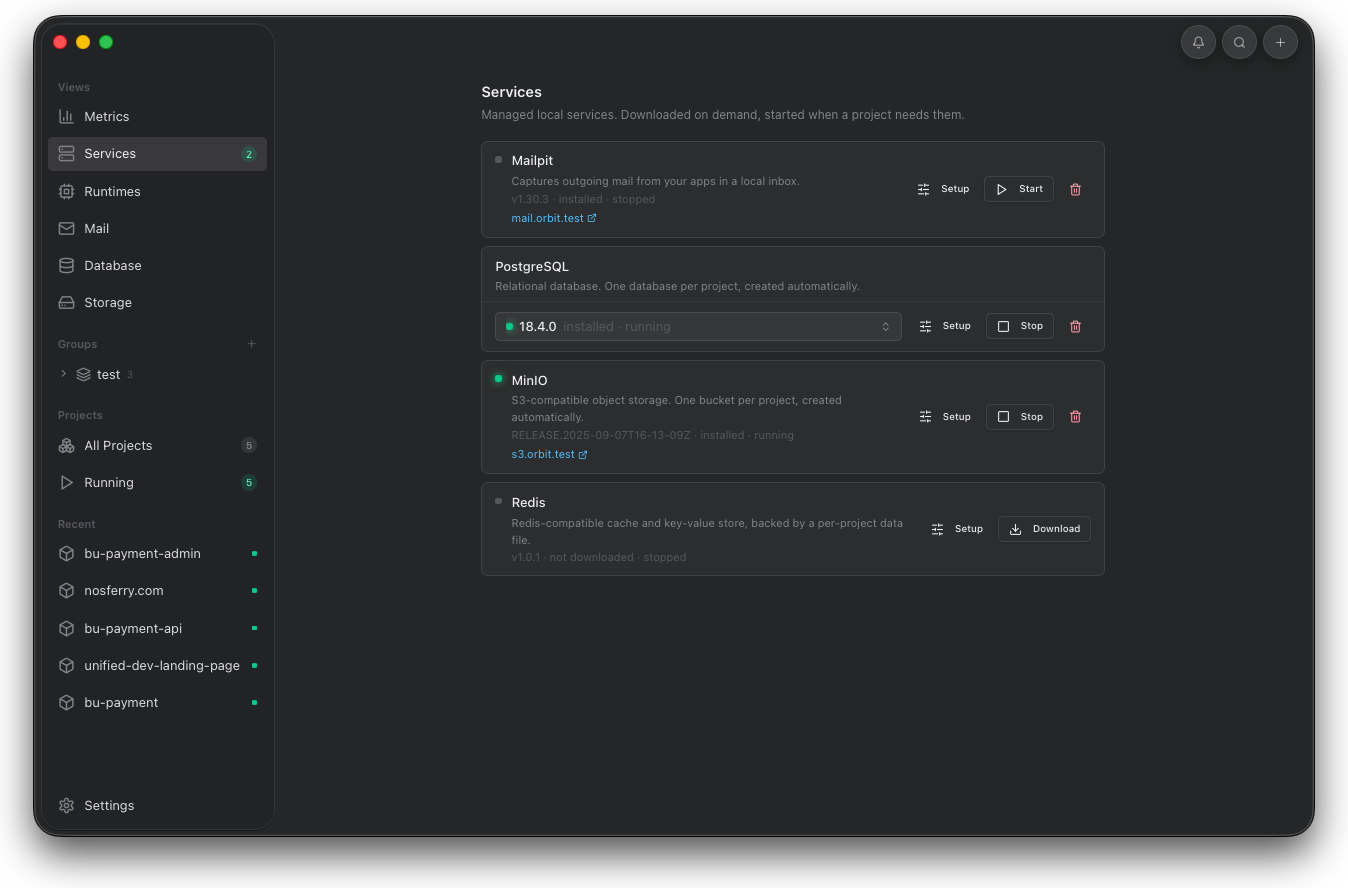
Task: Click the Storage drive icon in sidebar
Action: click(x=67, y=302)
